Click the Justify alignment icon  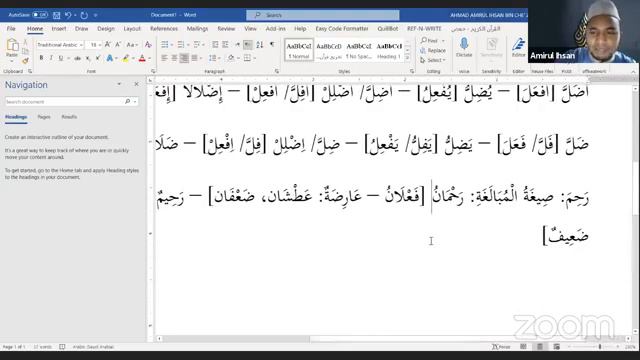pos(195,58)
